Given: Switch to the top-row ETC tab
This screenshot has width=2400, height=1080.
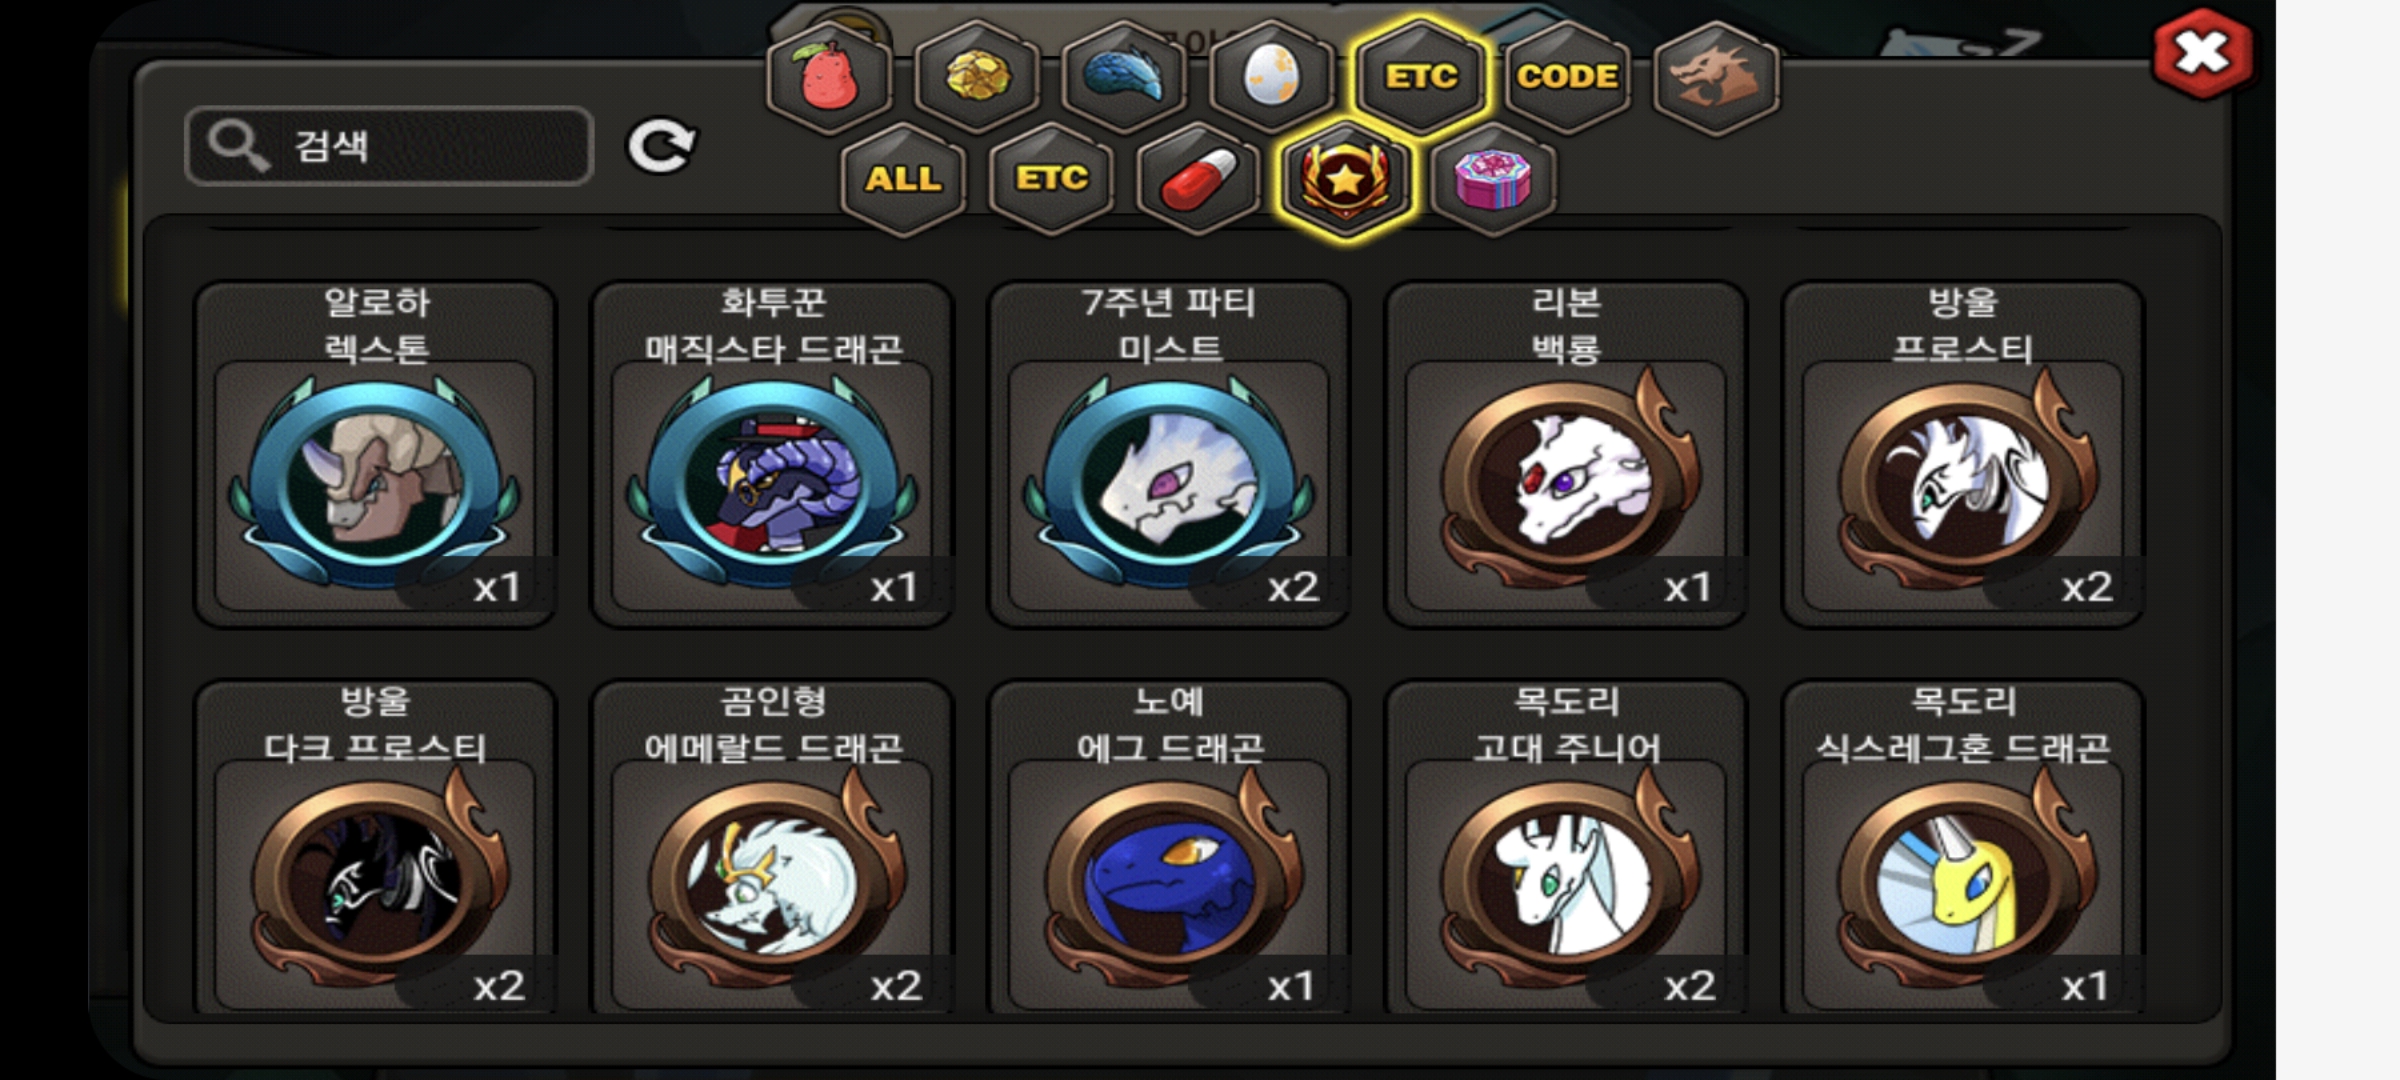Looking at the screenshot, I should point(1420,78).
